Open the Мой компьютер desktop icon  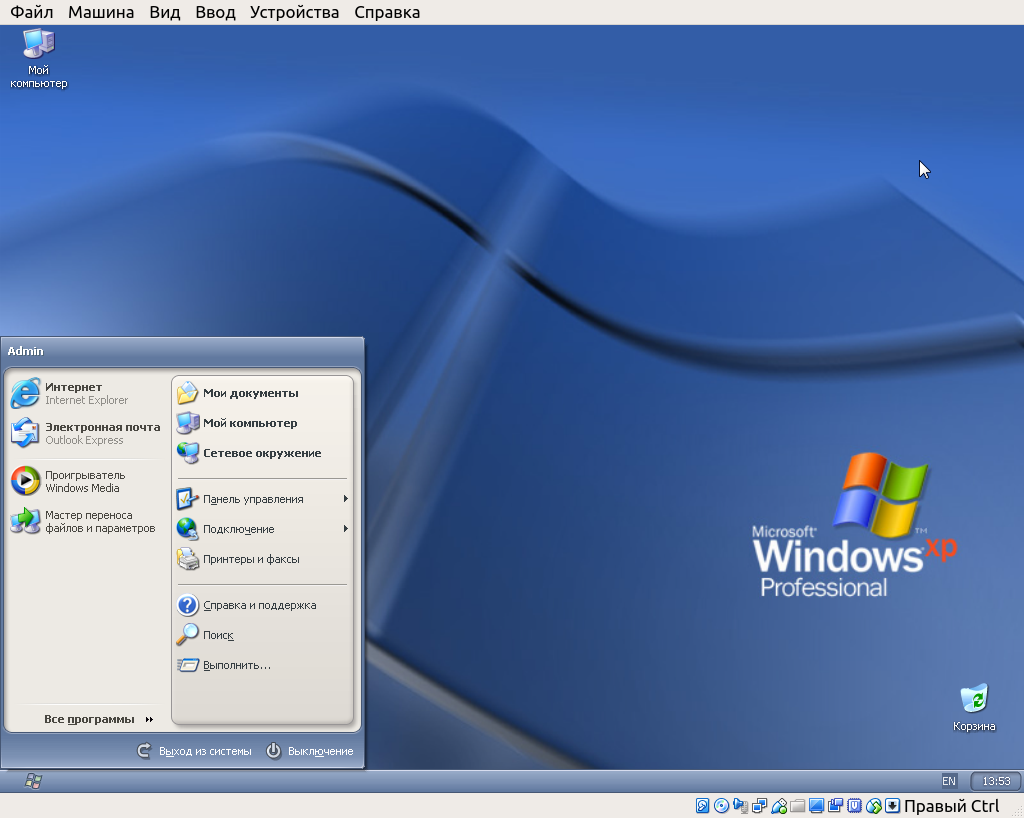(x=39, y=58)
